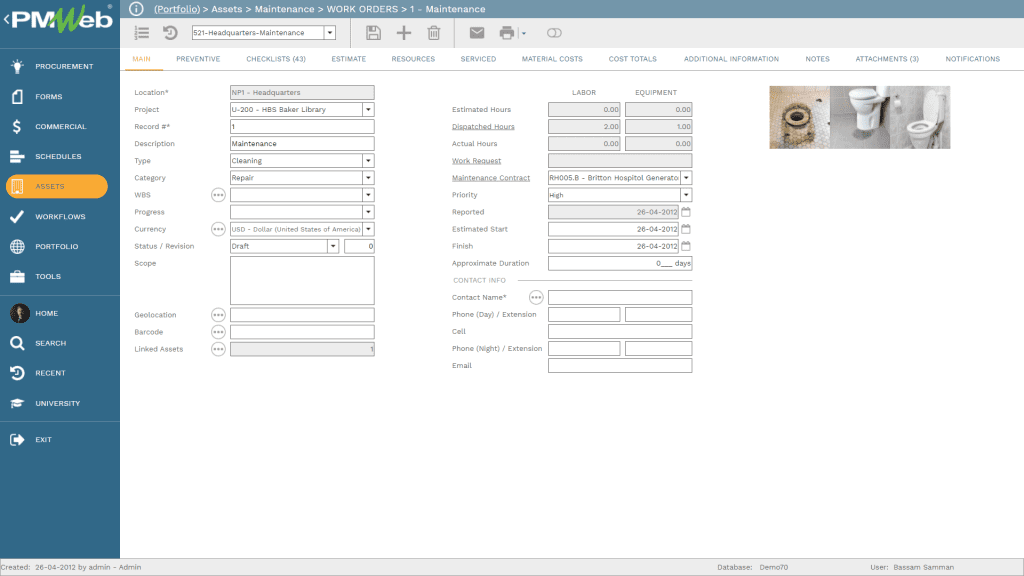This screenshot has width=1024, height=576.
Task: Switch to the Material Costs tab
Action: click(552, 59)
